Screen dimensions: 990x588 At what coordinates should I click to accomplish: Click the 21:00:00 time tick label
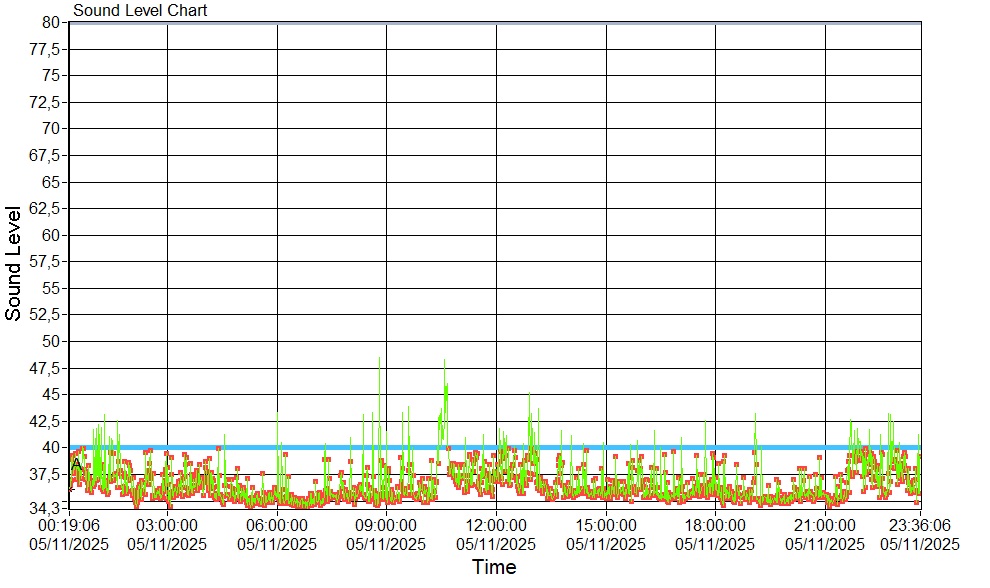[x=825, y=525]
